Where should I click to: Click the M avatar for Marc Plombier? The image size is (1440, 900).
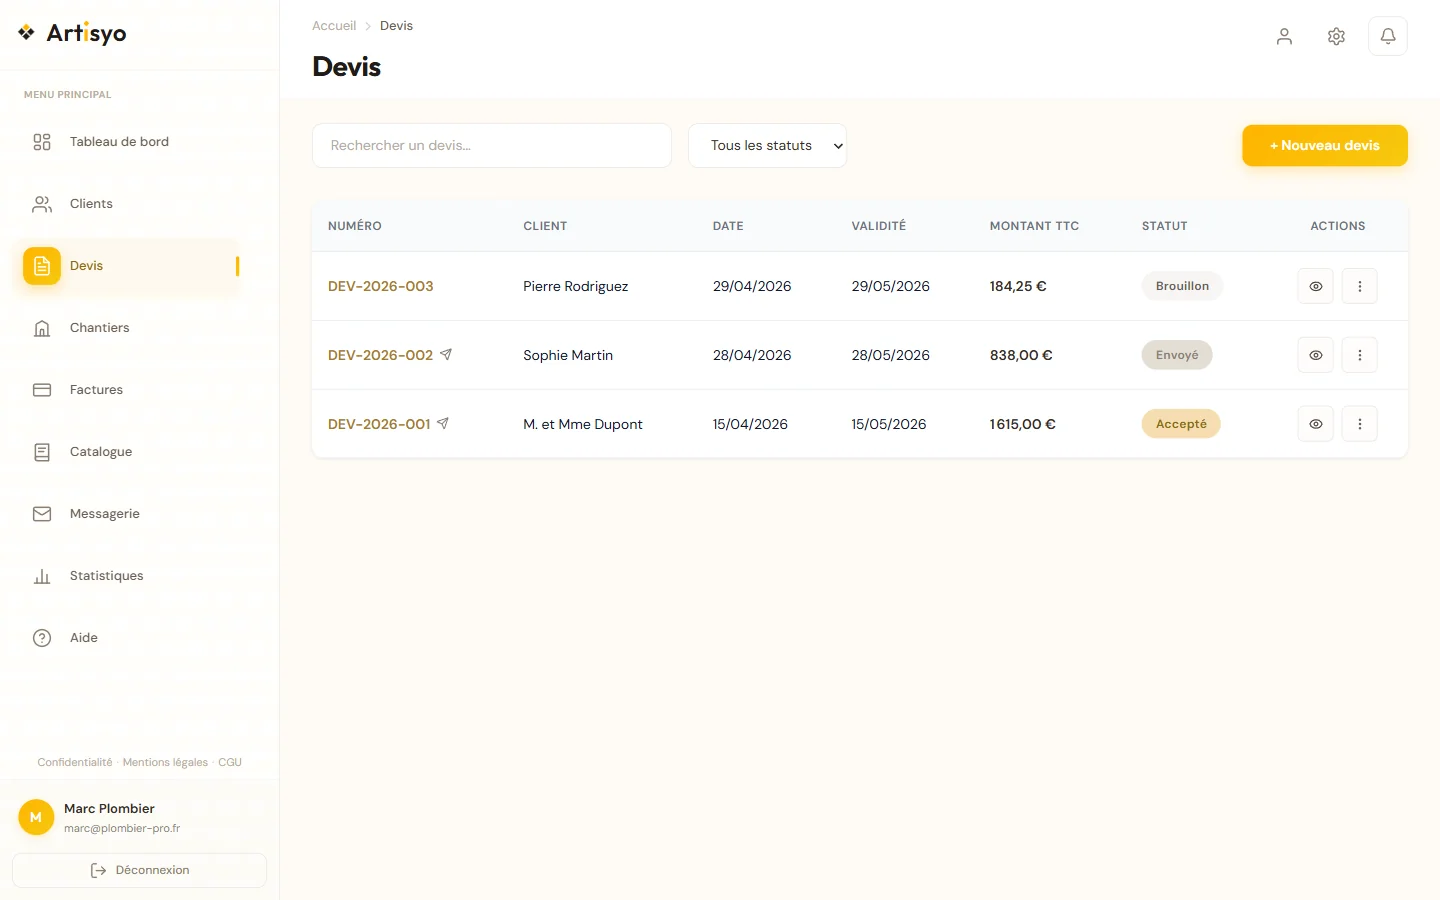(36, 817)
